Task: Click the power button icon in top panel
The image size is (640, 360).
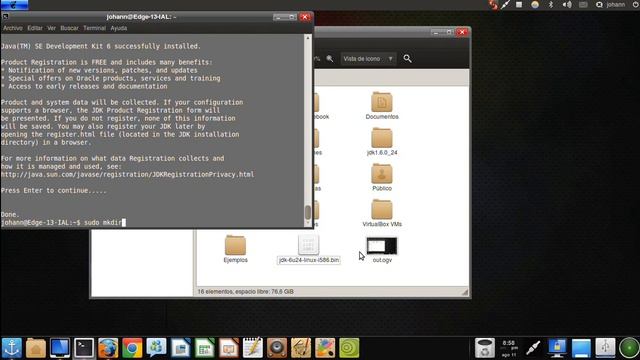Action: (x=636, y=4)
